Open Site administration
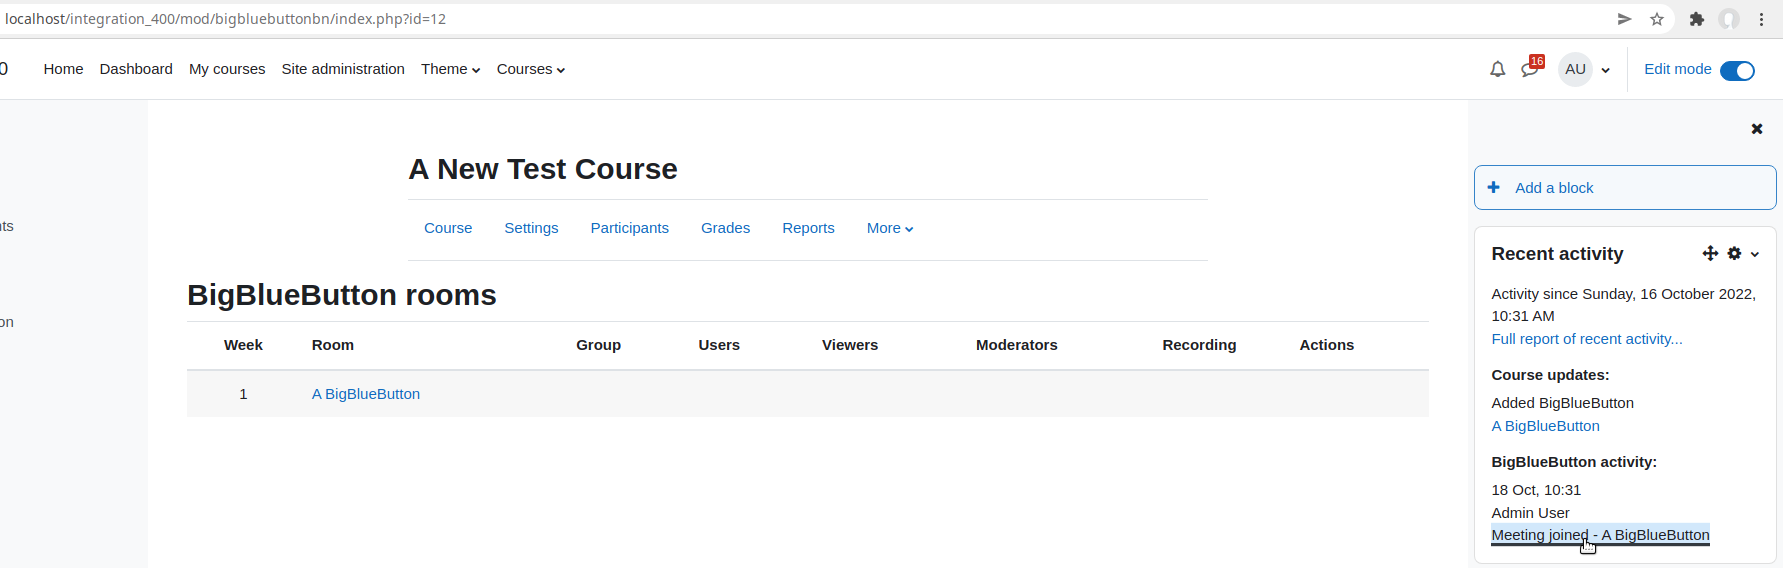 [343, 69]
